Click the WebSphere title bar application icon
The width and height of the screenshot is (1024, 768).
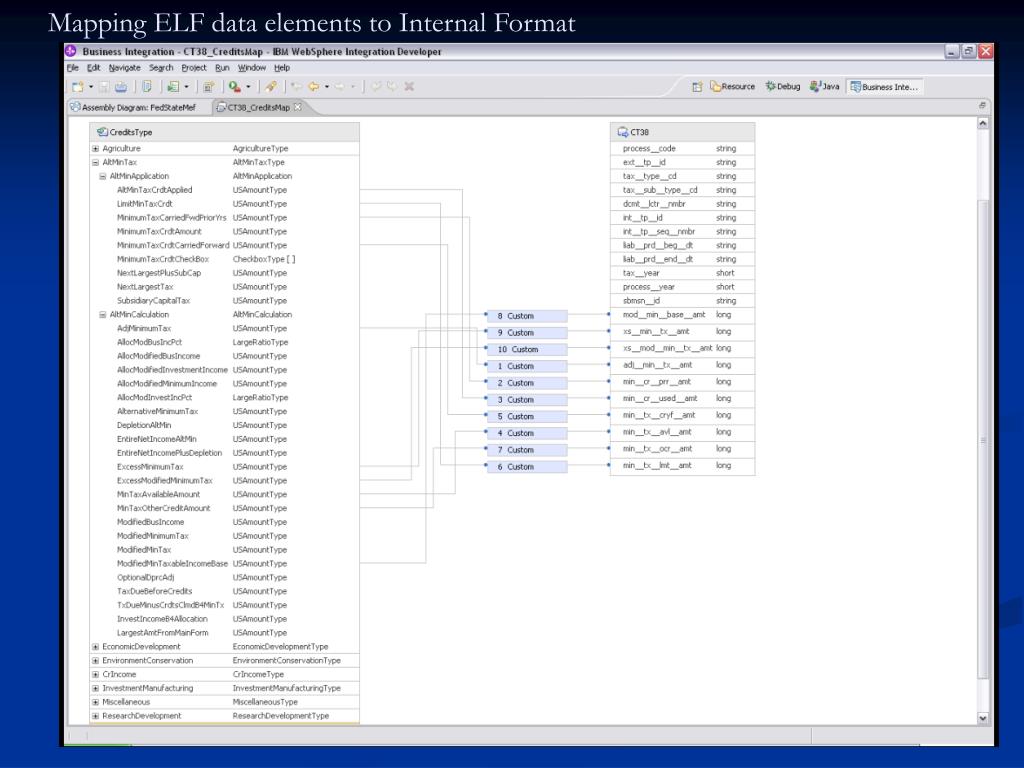[71, 51]
